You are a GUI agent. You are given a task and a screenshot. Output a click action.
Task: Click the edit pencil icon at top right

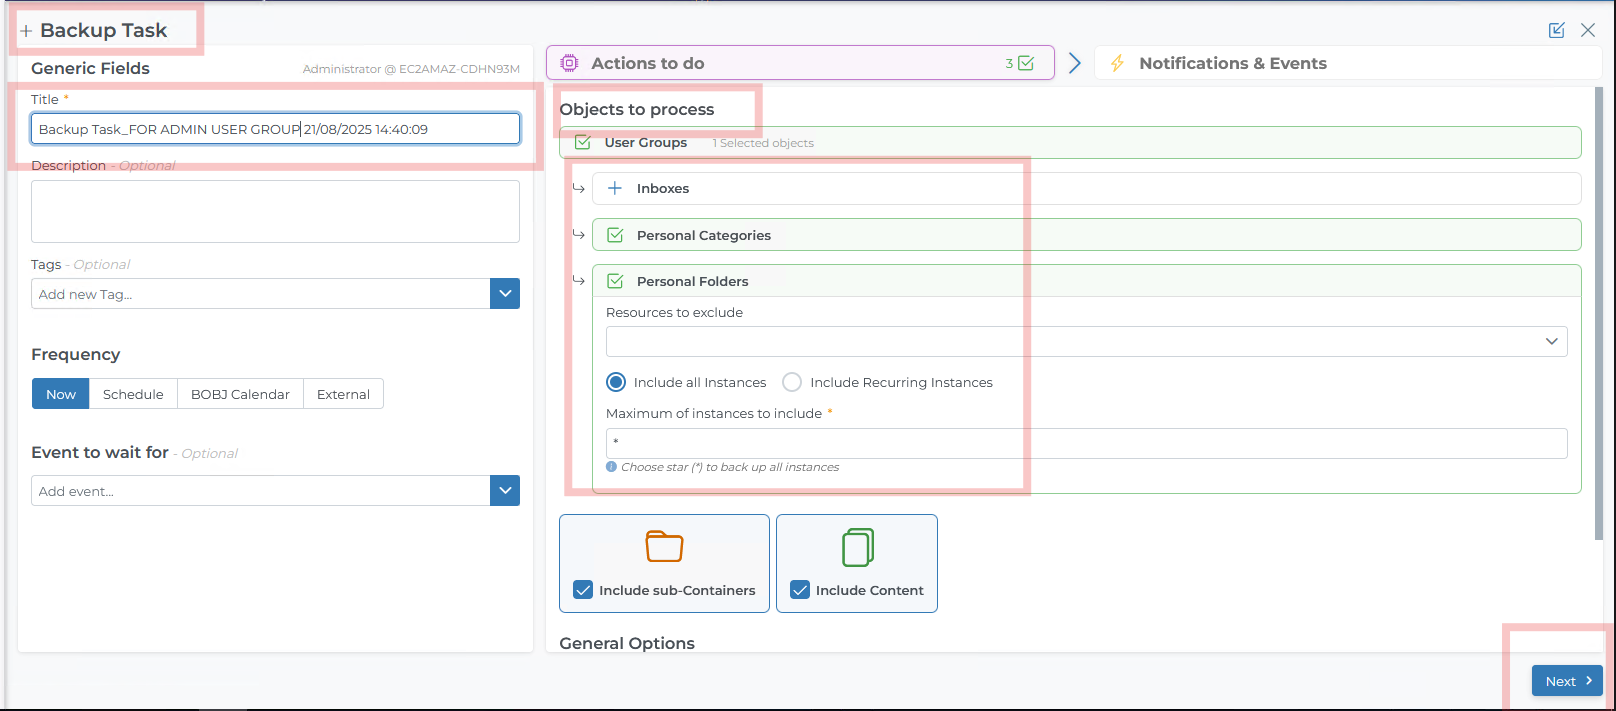[1556, 30]
